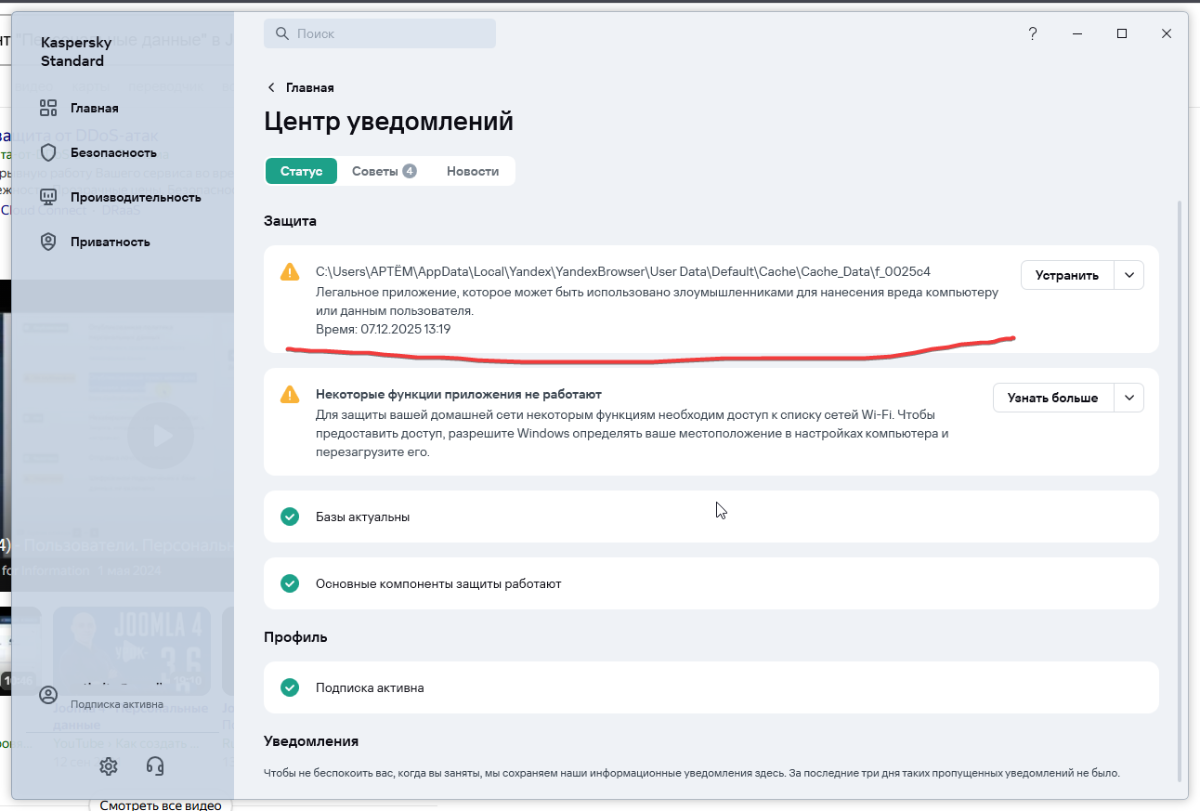This screenshot has width=1200, height=811.
Task: Switch to the Советы tab
Action: (x=383, y=171)
